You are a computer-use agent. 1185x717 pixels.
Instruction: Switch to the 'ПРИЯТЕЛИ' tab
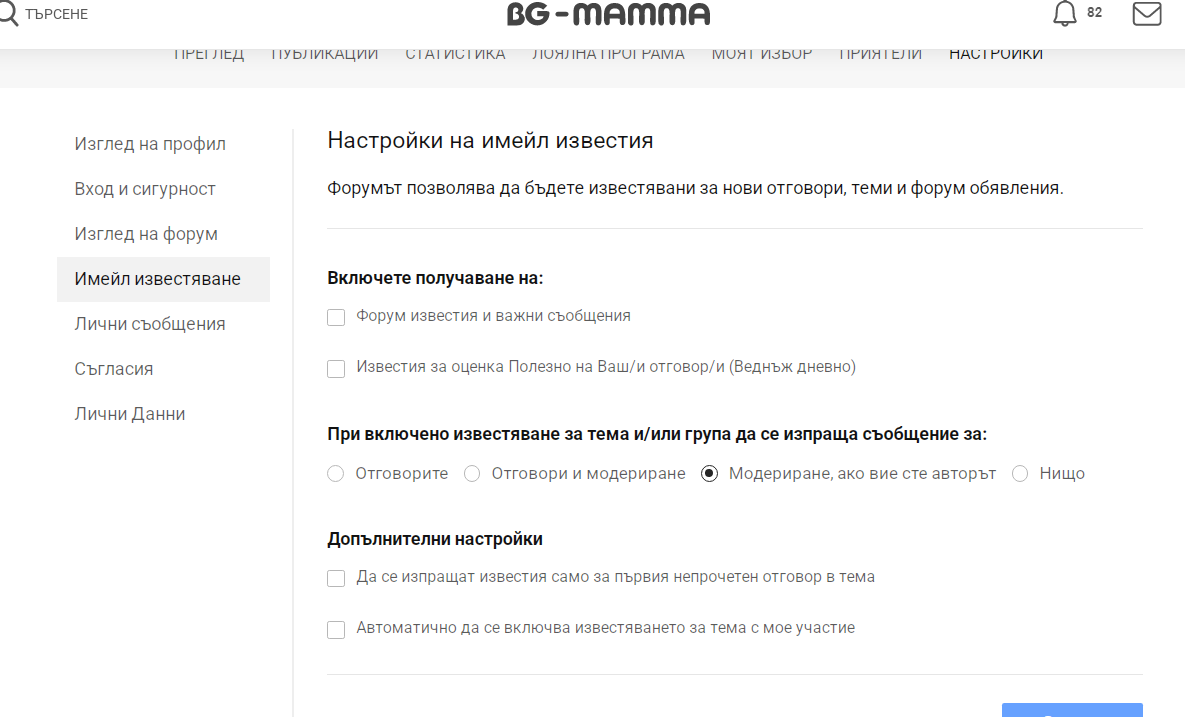[880, 54]
